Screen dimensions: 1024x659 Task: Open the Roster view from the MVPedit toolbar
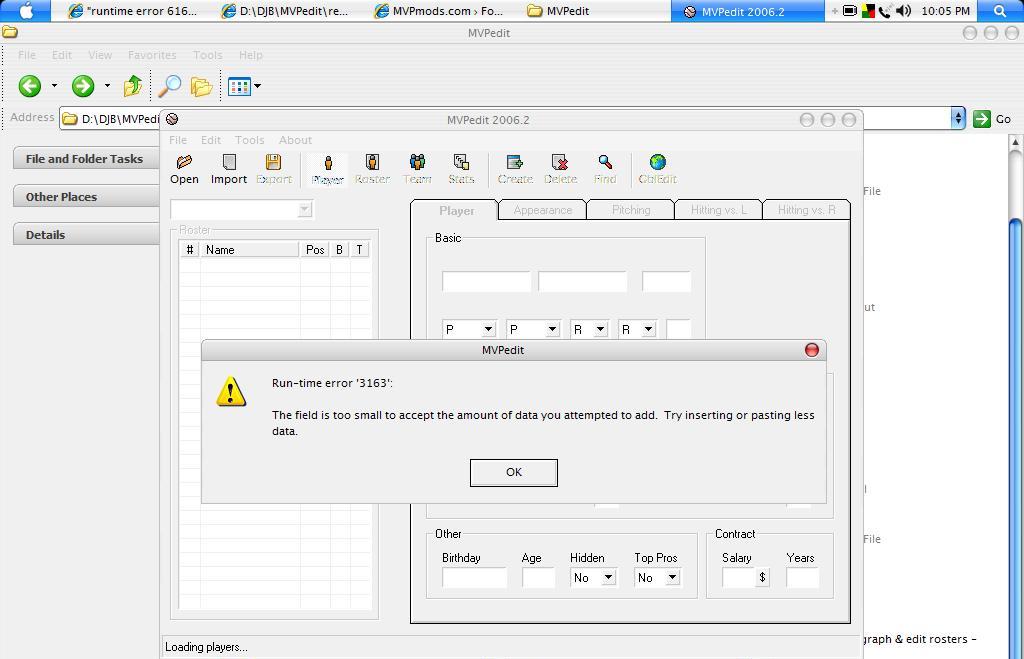(x=372, y=170)
